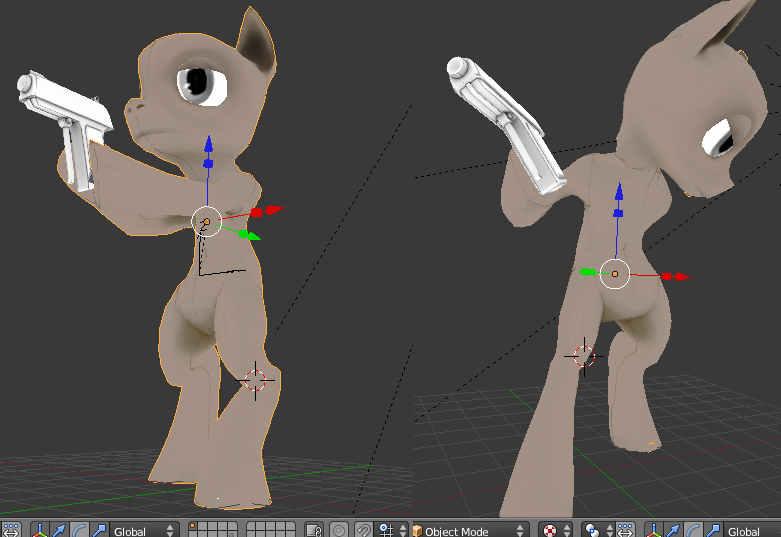
Task: Toggle the 3D manipulator icon in the right viewport header
Action: (653, 531)
